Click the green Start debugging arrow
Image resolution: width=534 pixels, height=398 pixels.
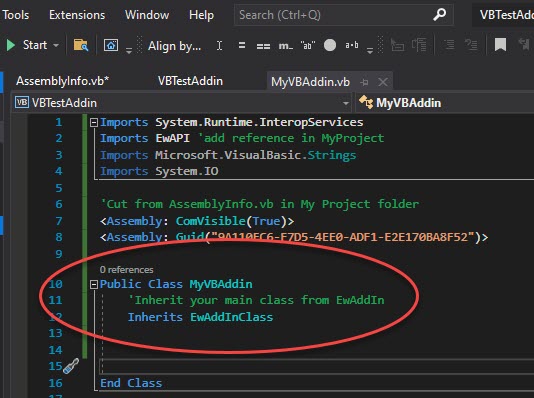coord(11,45)
